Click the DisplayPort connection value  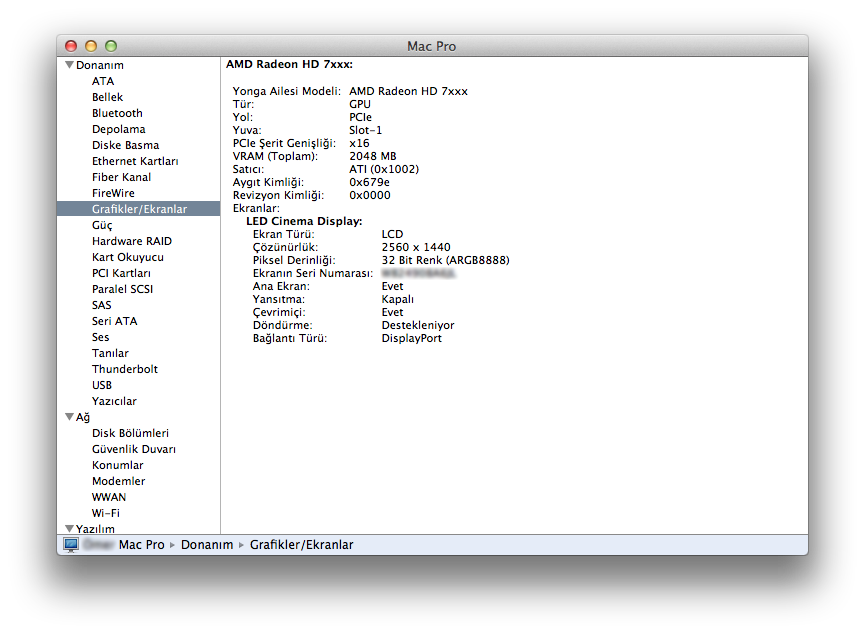(412, 338)
